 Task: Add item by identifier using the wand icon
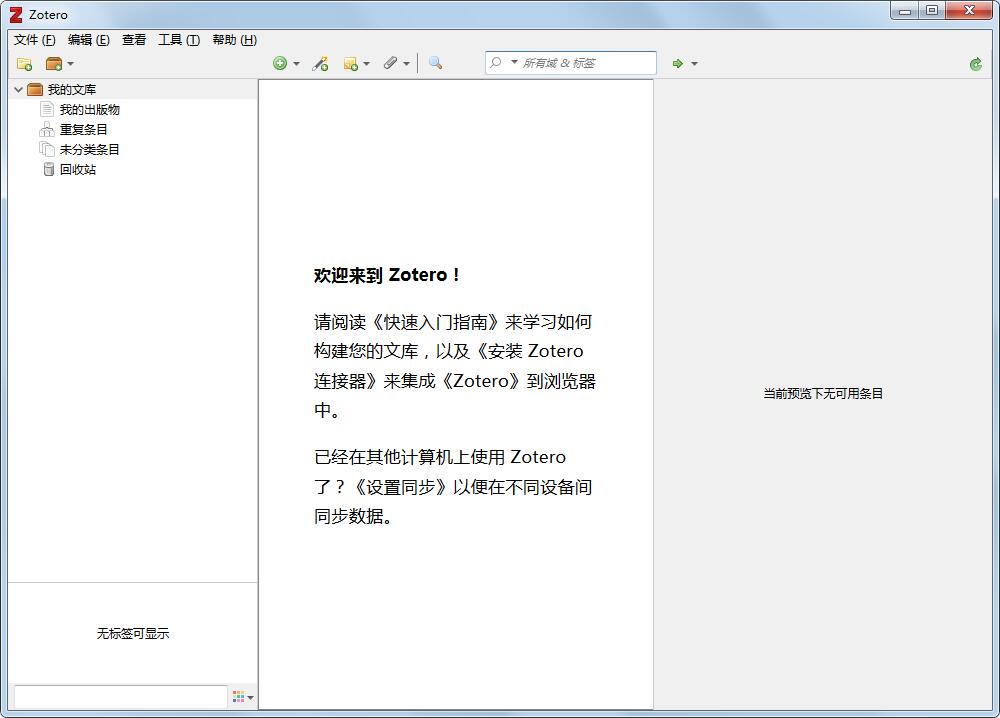(x=320, y=63)
